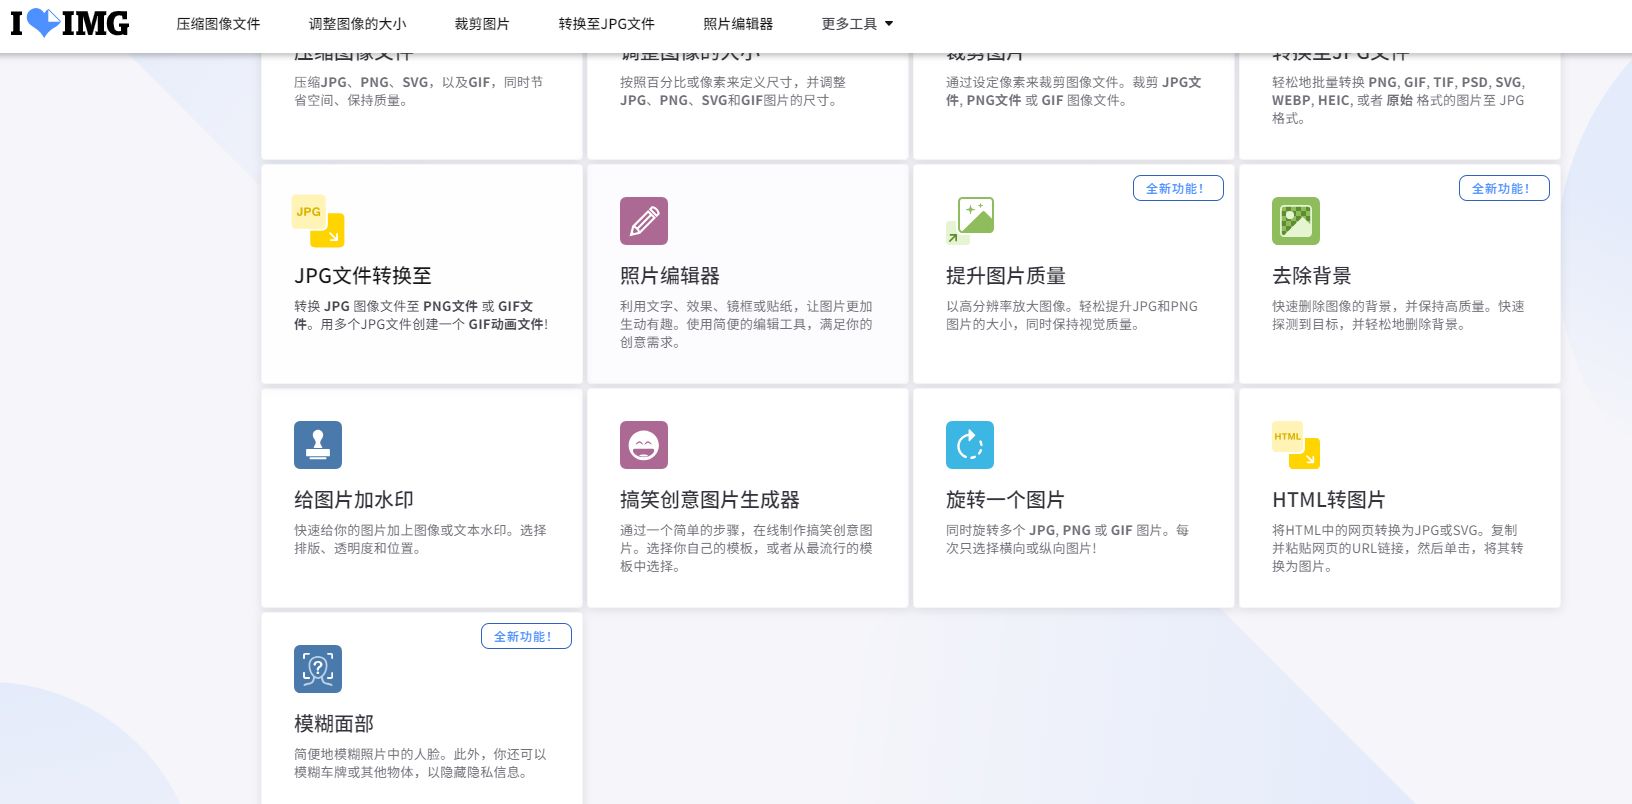Click the 转换 JPG 图像文件至 description

[x=421, y=315]
